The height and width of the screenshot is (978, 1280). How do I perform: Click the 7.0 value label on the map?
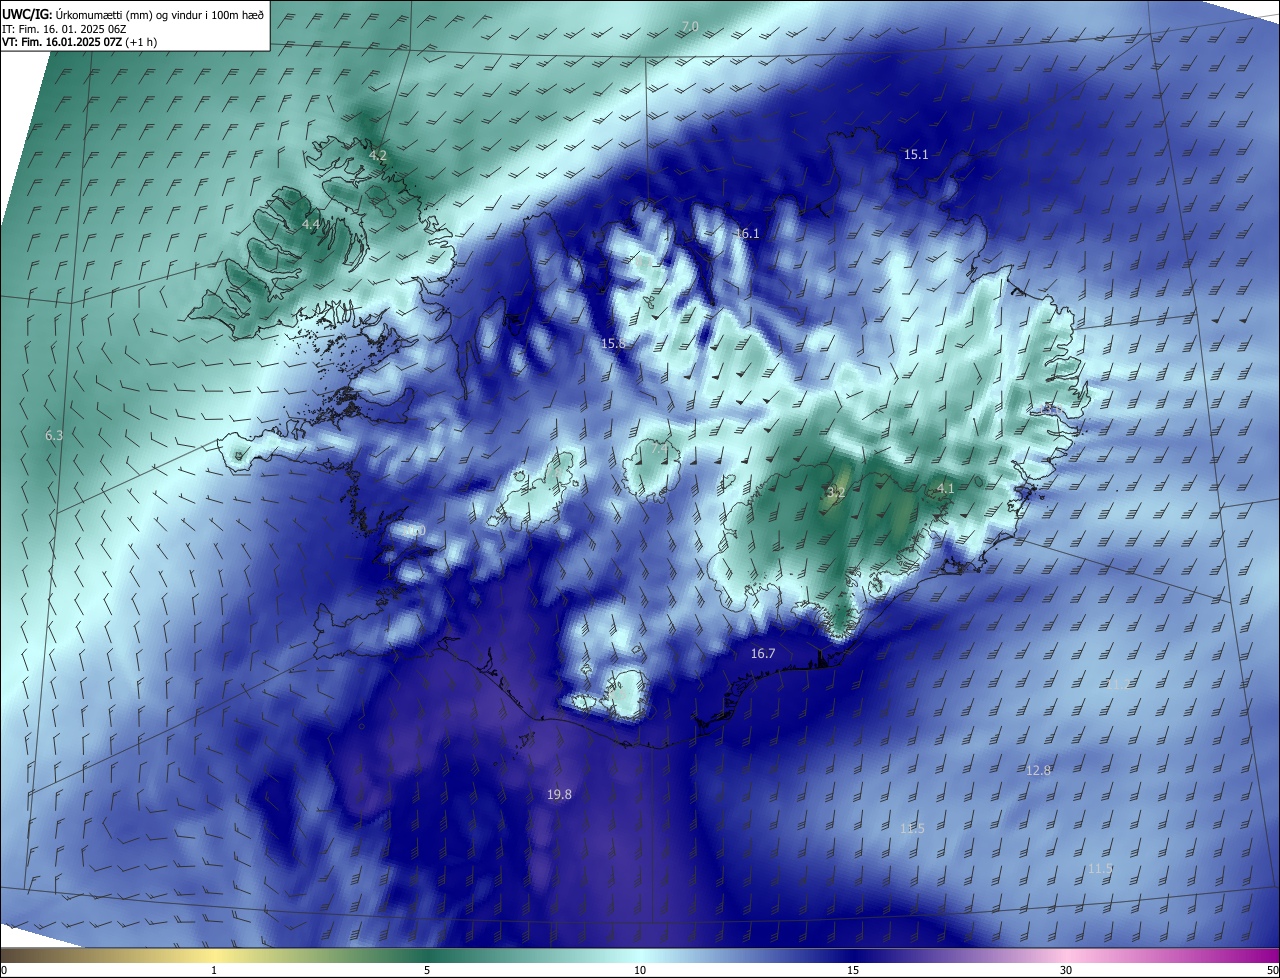tap(690, 26)
